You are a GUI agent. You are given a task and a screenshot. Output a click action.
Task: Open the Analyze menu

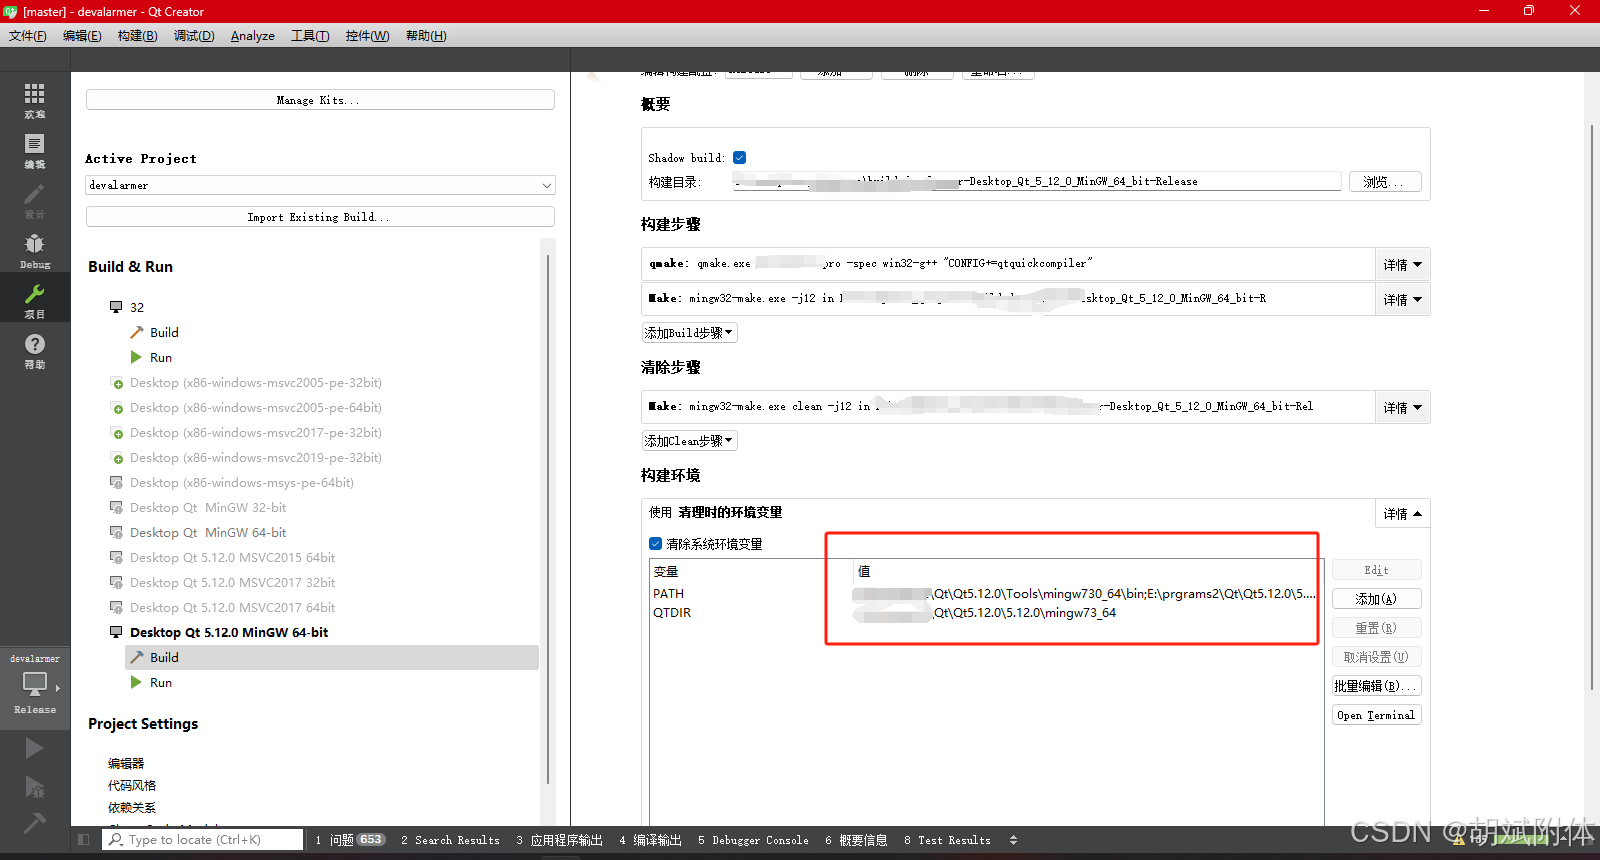click(253, 35)
